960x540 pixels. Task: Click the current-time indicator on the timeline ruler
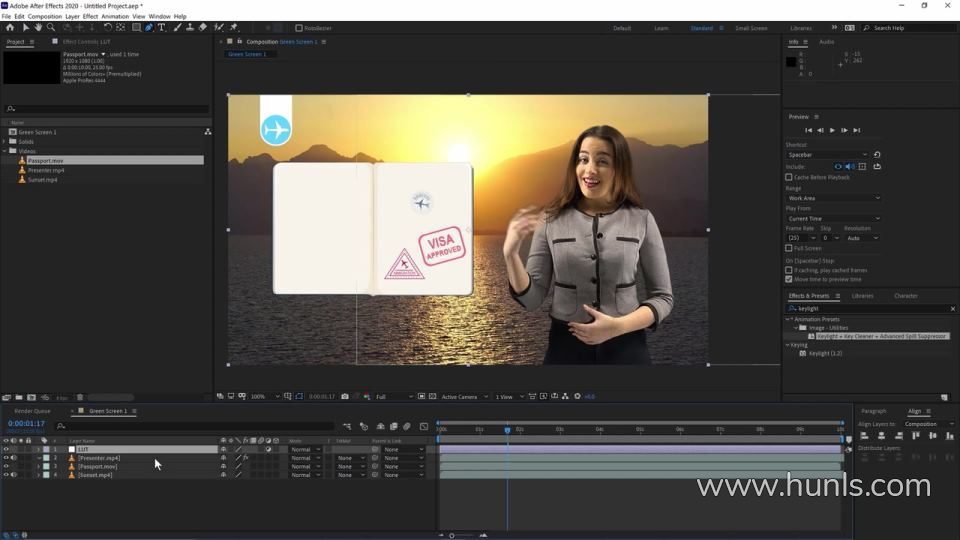507,430
